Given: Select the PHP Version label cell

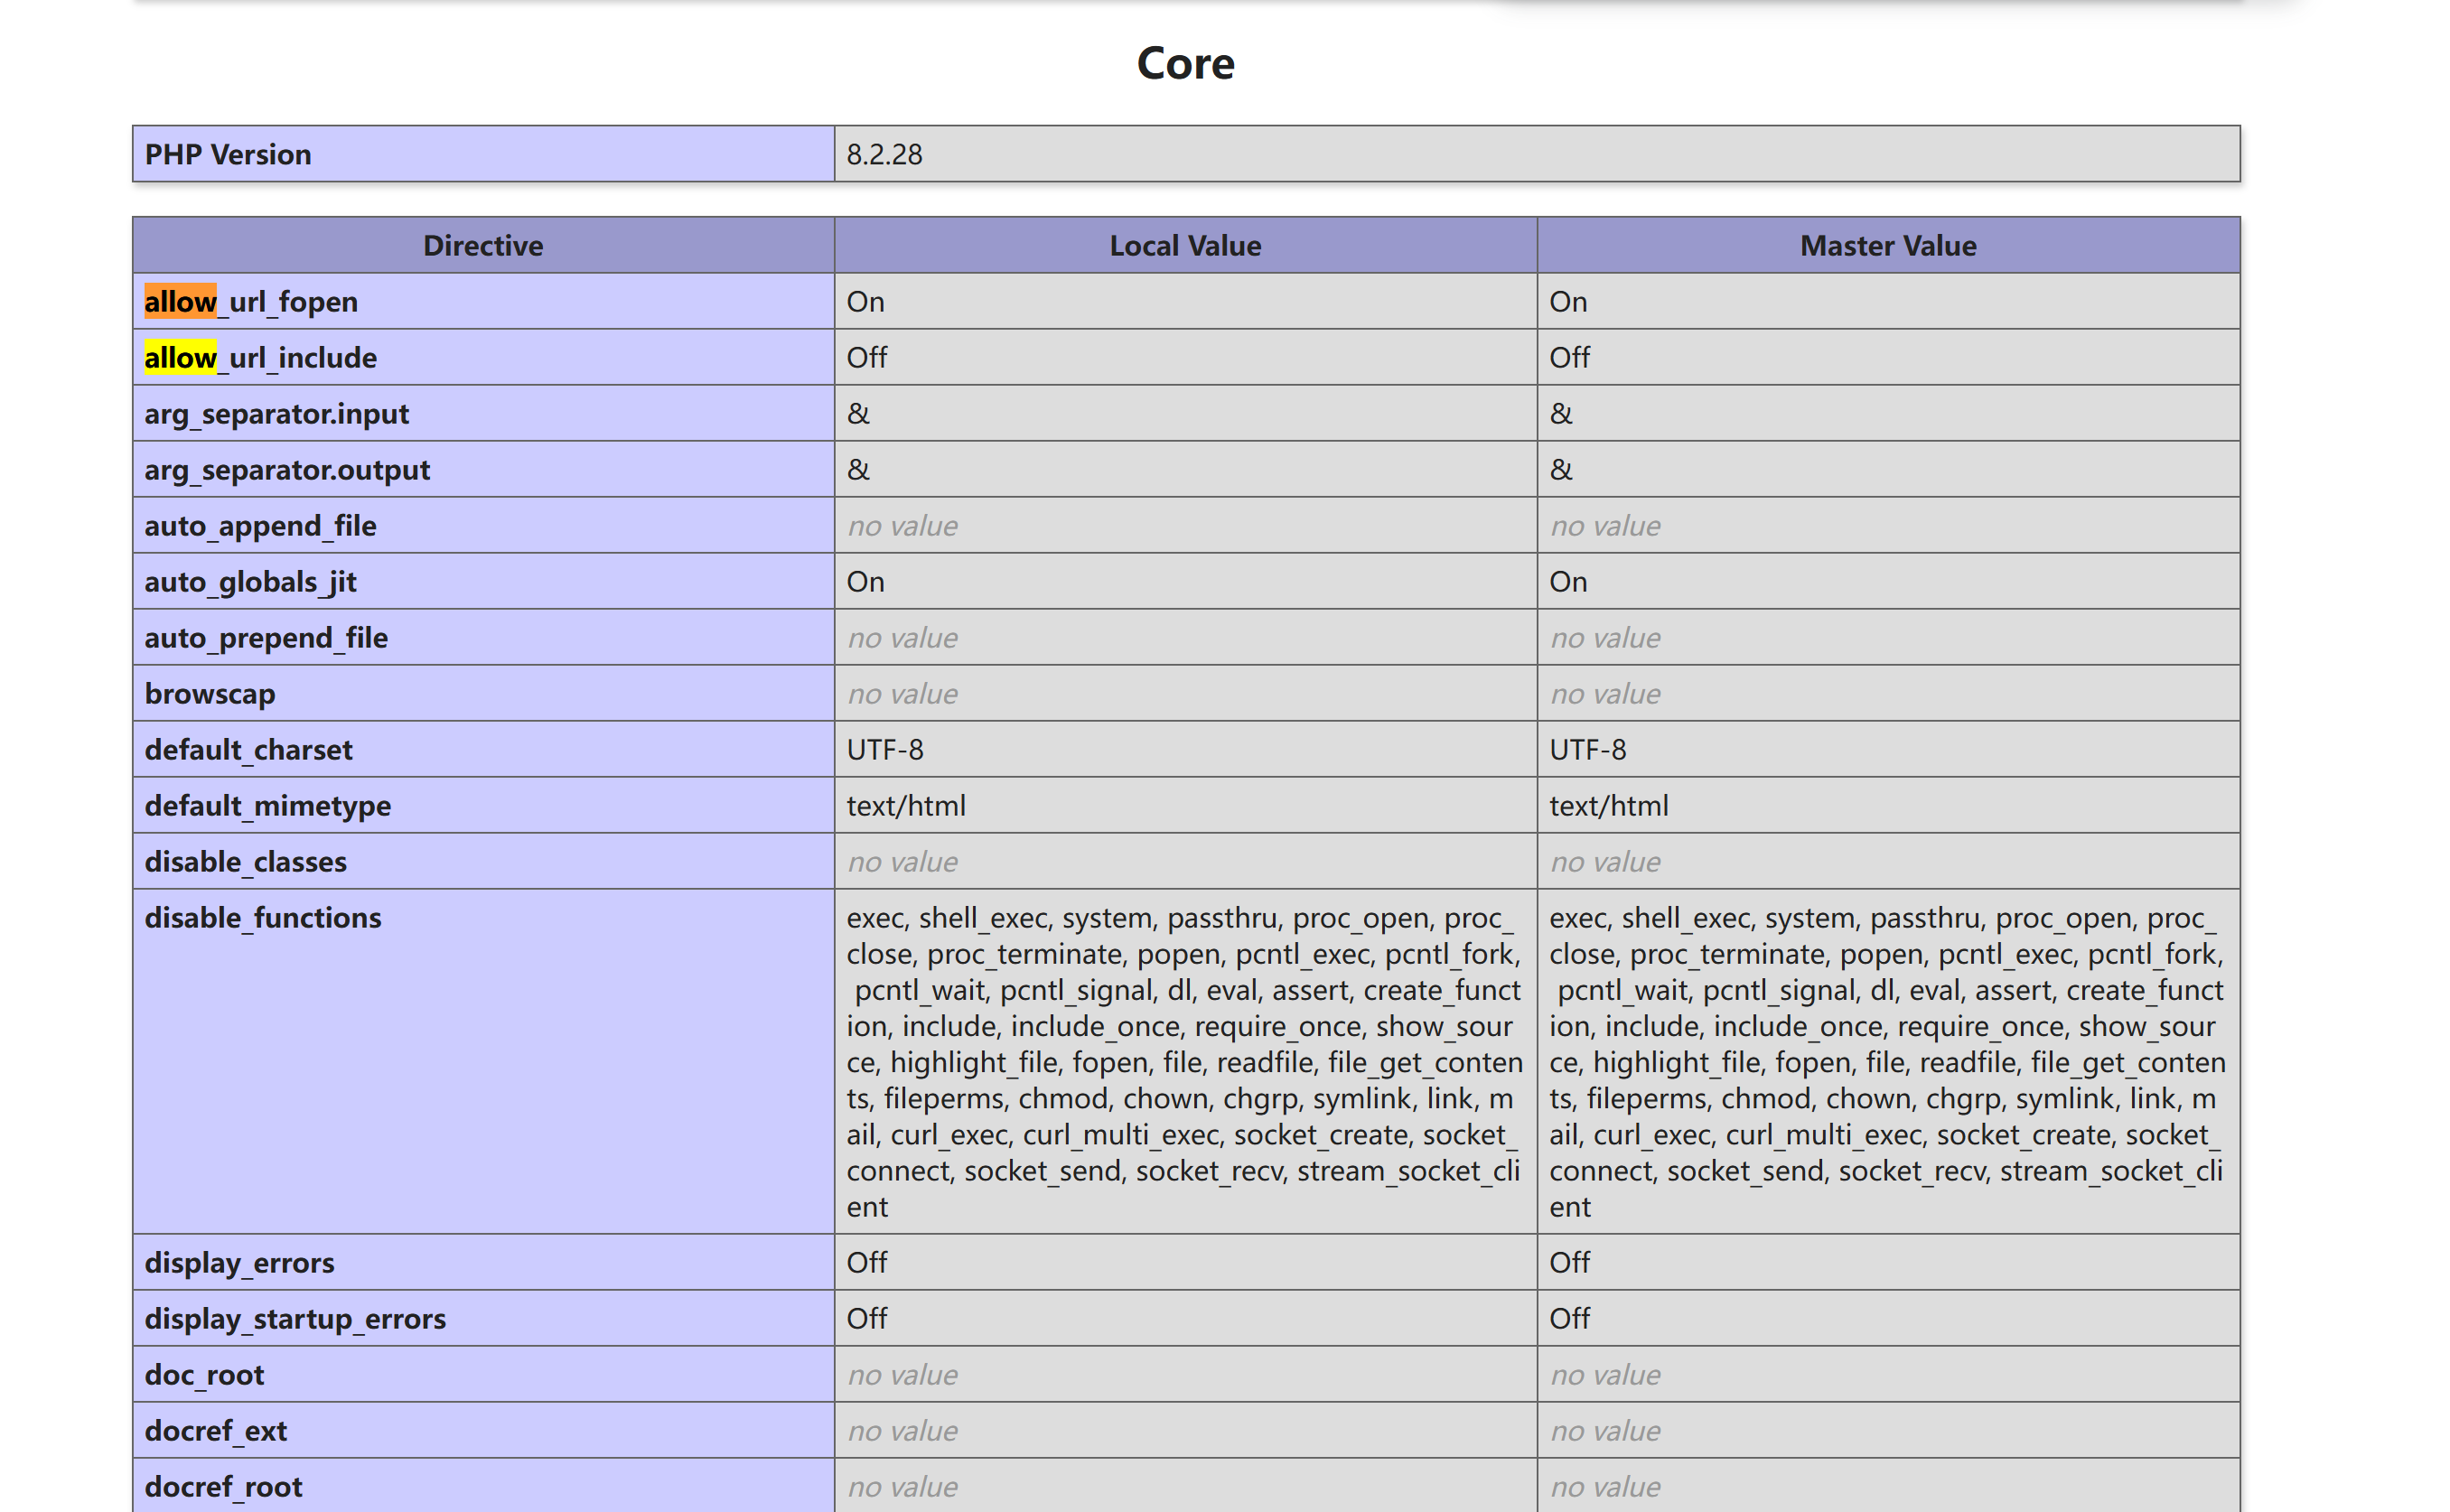Looking at the screenshot, I should point(483,154).
